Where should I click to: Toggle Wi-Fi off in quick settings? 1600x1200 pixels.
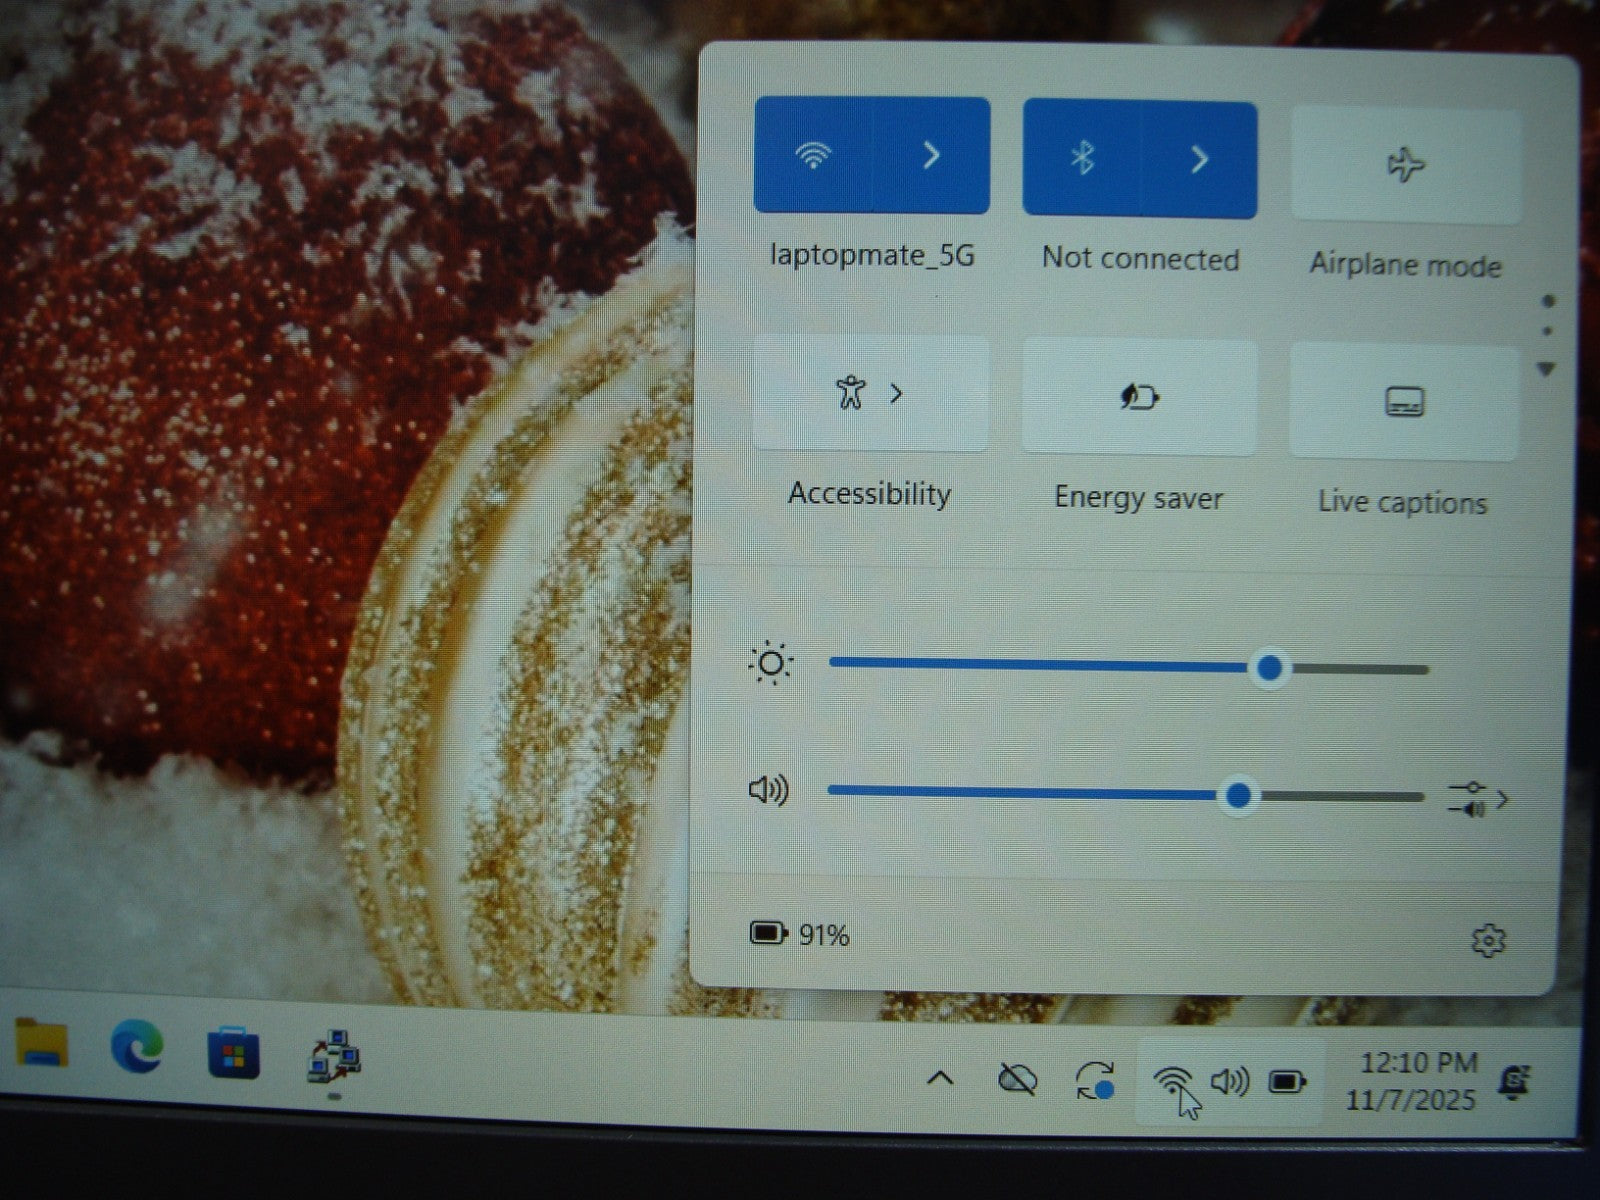click(x=813, y=156)
